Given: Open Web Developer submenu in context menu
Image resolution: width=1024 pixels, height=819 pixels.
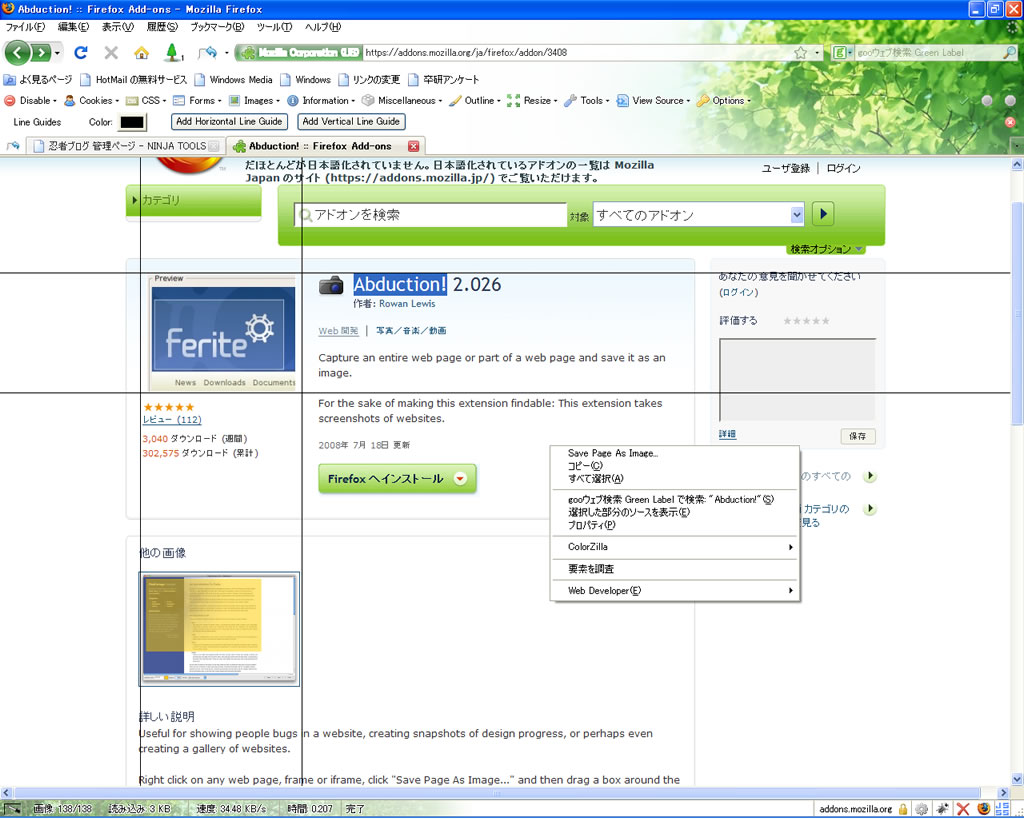Looking at the screenshot, I should (675, 590).
